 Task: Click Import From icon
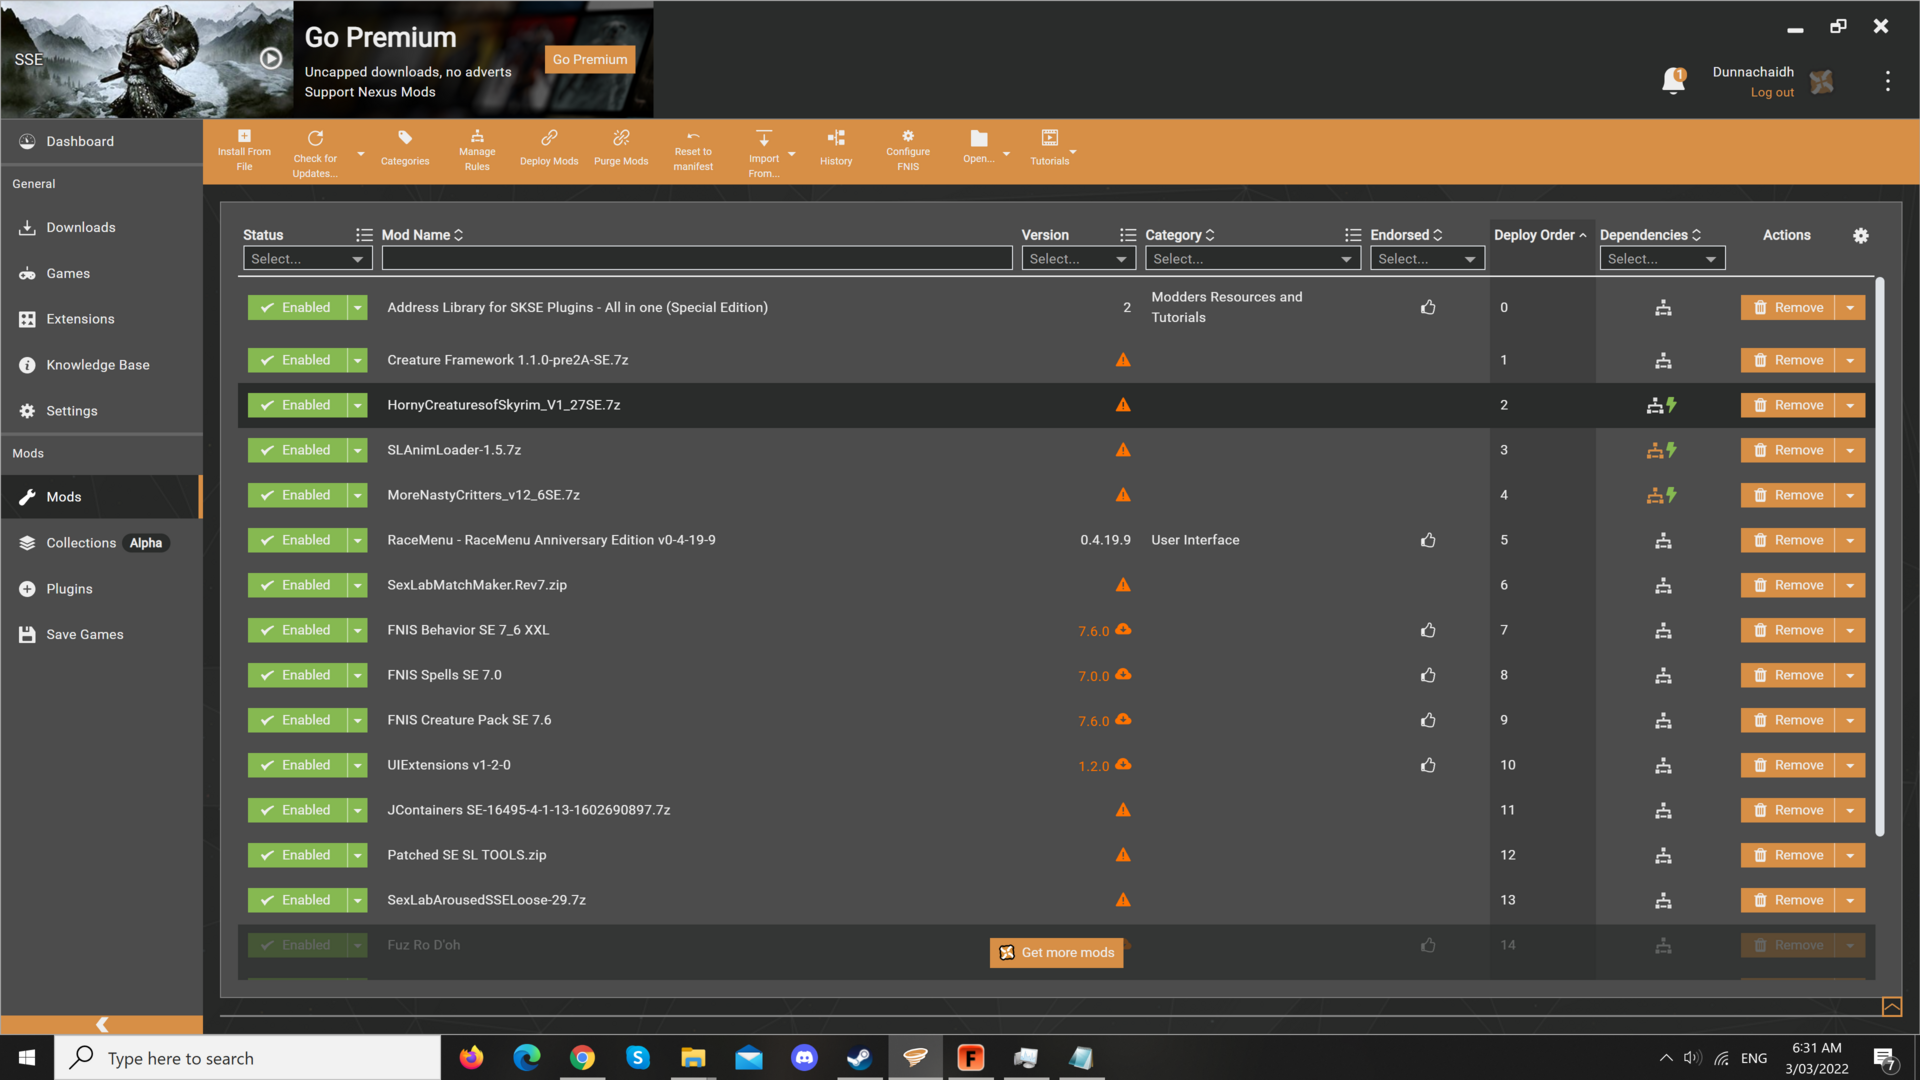coord(764,138)
